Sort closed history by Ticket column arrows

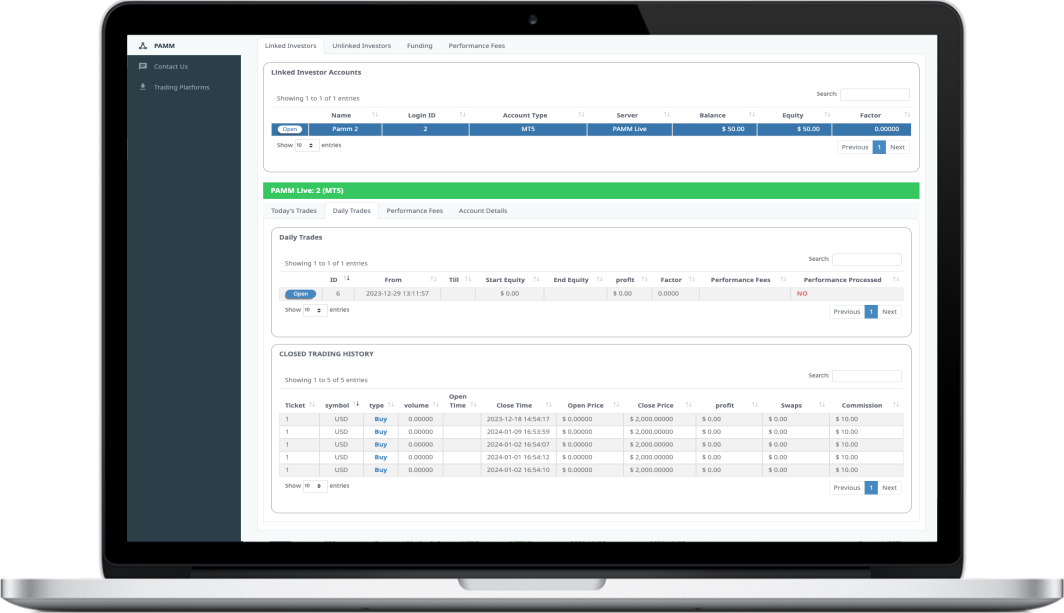[313, 405]
